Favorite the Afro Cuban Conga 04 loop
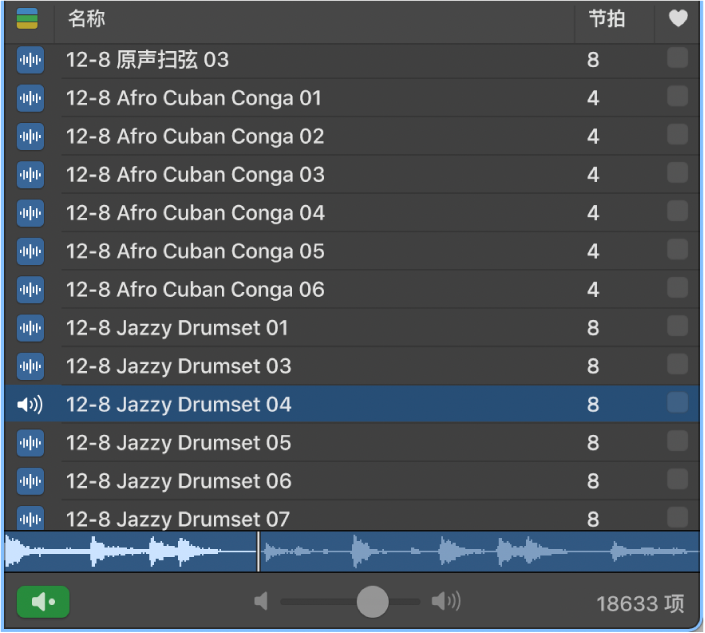 [677, 211]
